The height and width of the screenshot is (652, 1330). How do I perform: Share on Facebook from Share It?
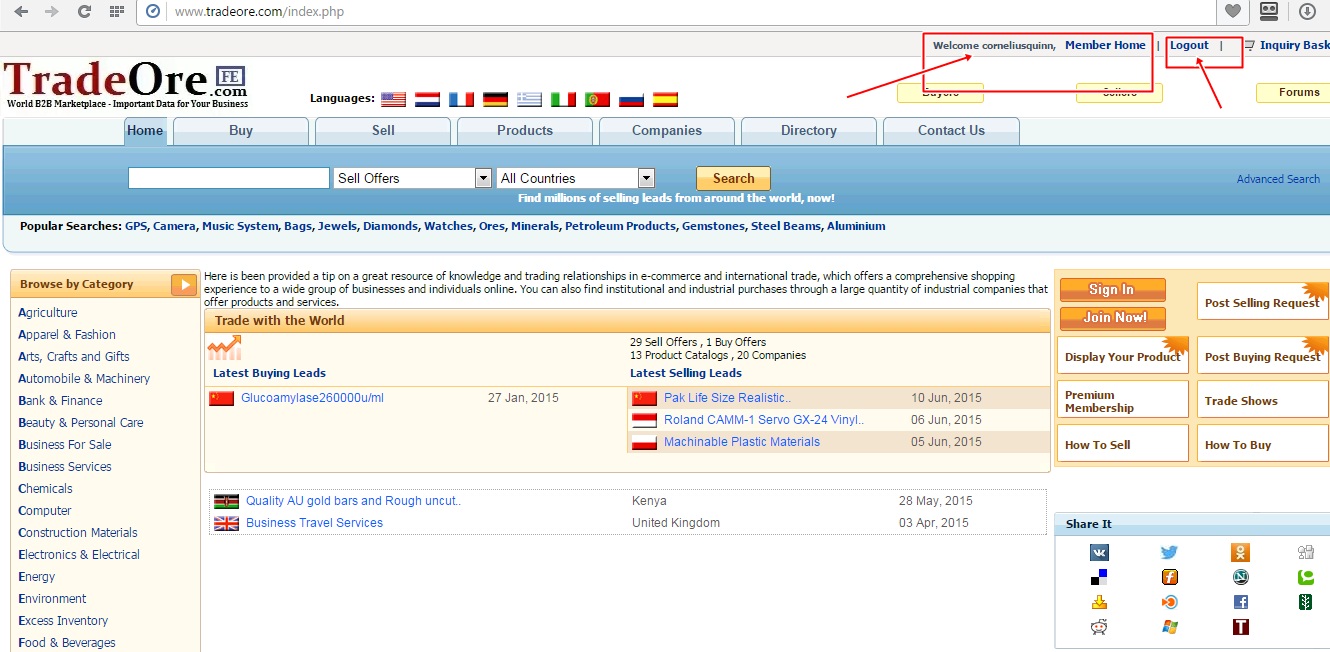[x=1240, y=602]
